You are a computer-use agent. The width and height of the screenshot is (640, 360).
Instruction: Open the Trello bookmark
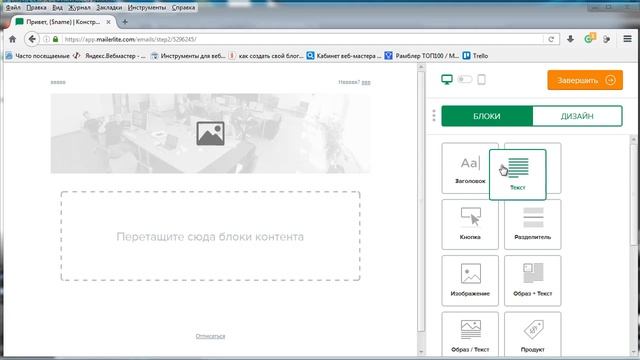tap(476, 56)
